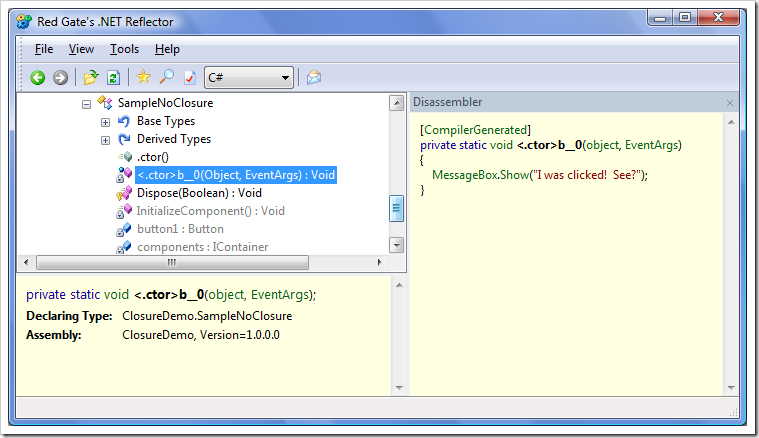Click the green Back navigation arrow
The image size is (759, 438).
point(38,77)
